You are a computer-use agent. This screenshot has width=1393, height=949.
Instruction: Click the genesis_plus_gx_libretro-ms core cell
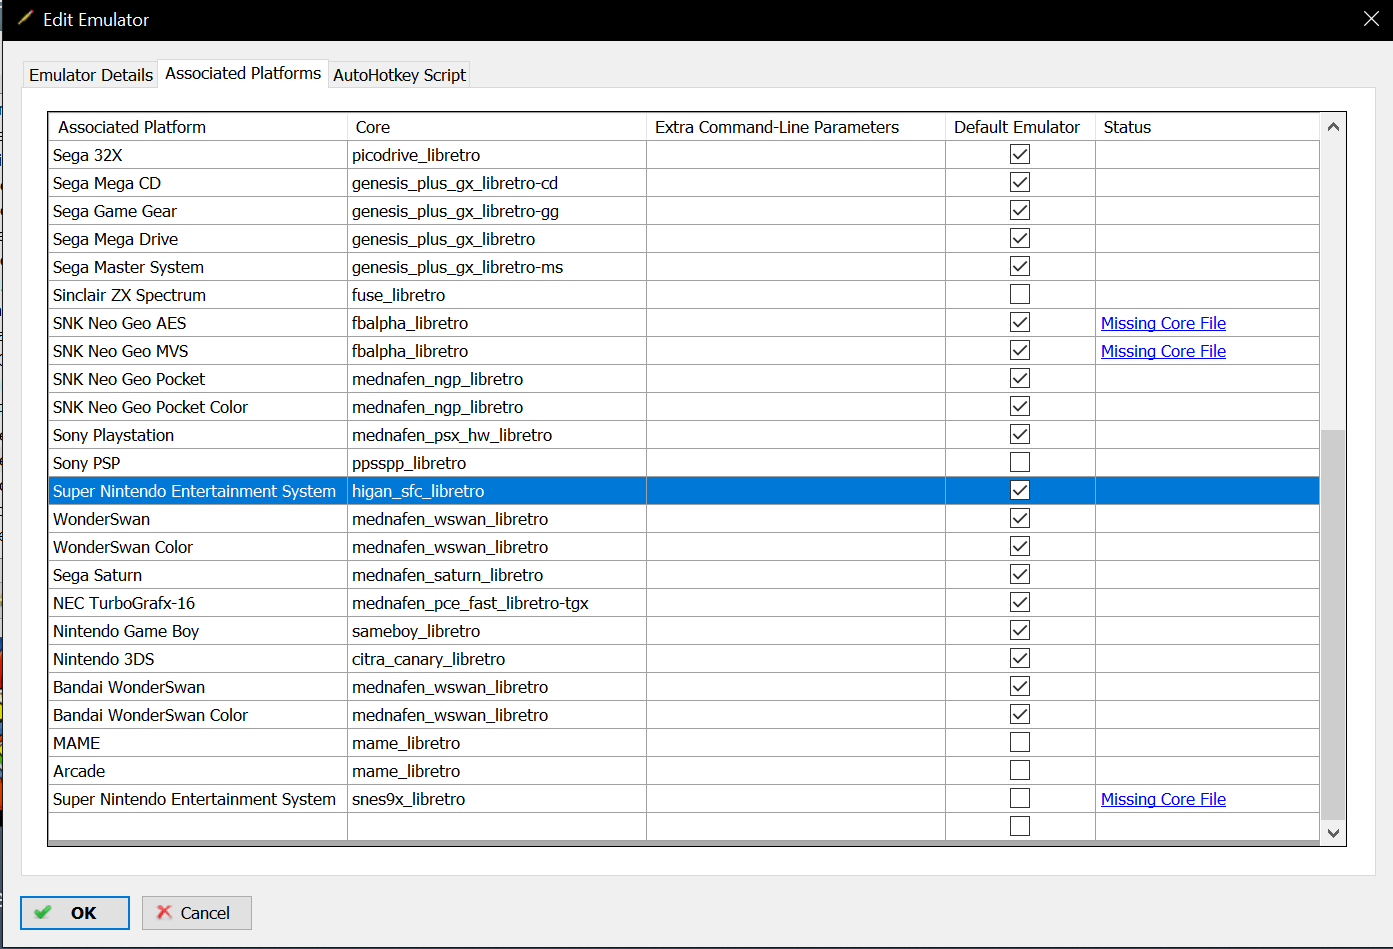pyautogui.click(x=497, y=267)
